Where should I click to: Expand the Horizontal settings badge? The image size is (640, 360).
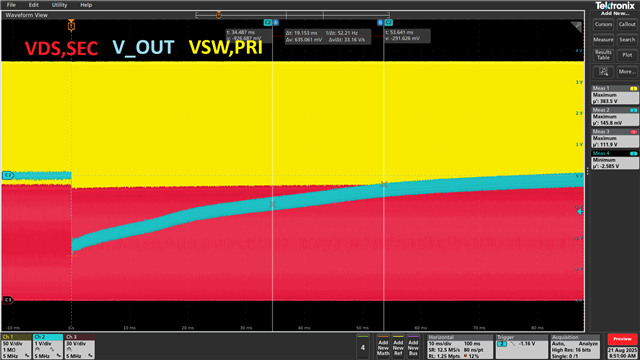[x=460, y=347]
